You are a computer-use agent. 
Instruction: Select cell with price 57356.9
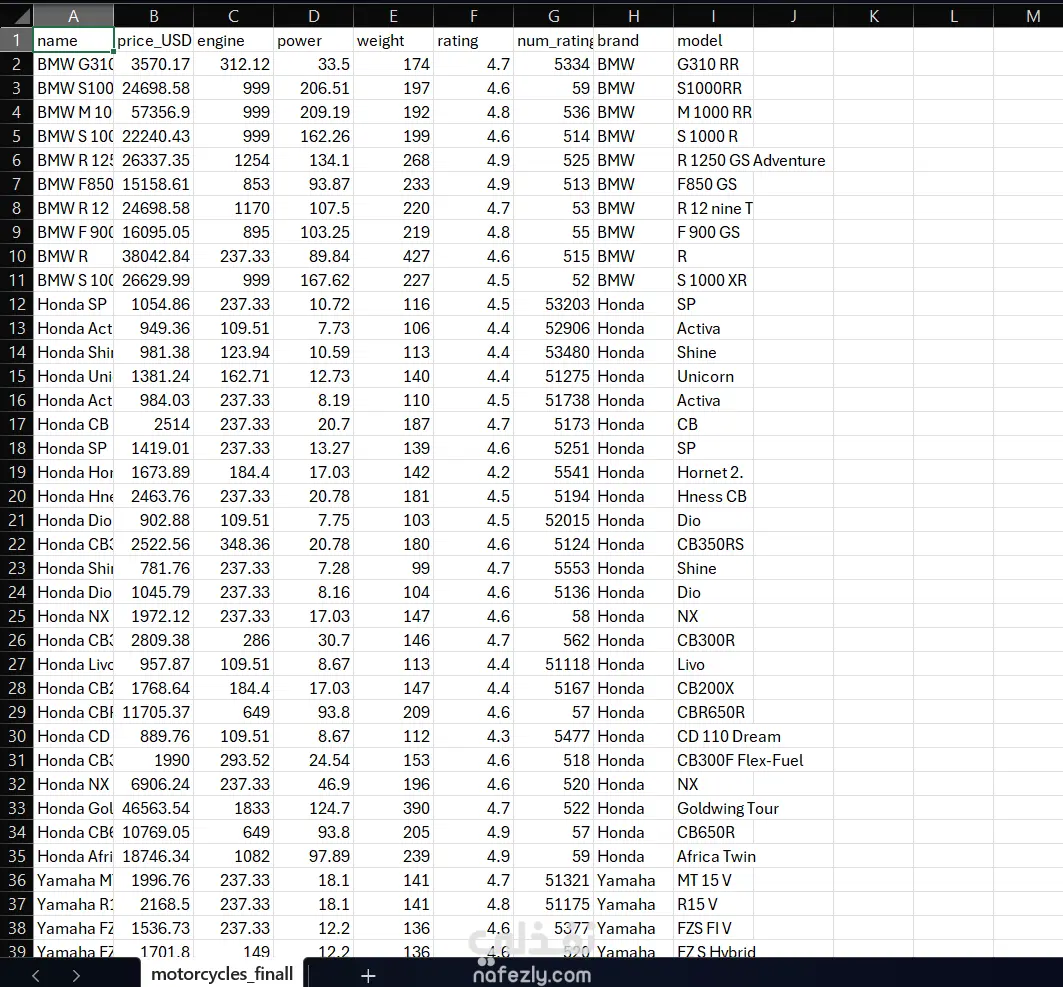click(153, 112)
